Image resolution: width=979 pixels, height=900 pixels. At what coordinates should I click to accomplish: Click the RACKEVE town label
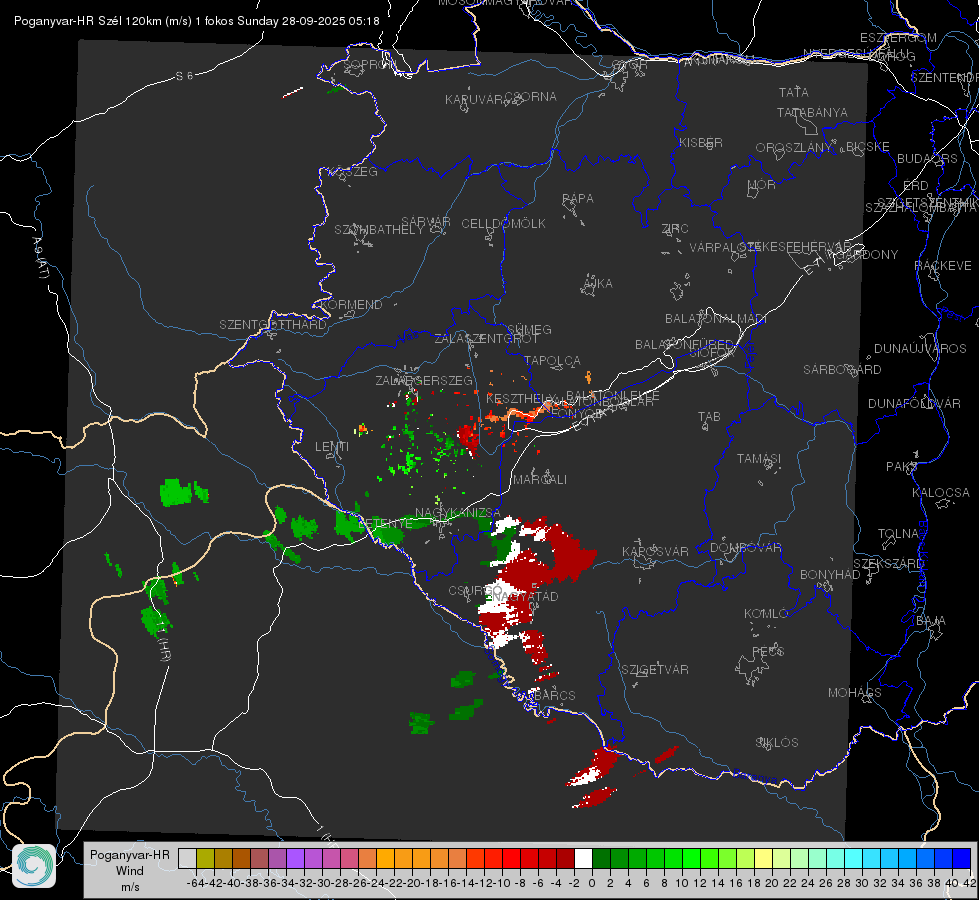943,266
